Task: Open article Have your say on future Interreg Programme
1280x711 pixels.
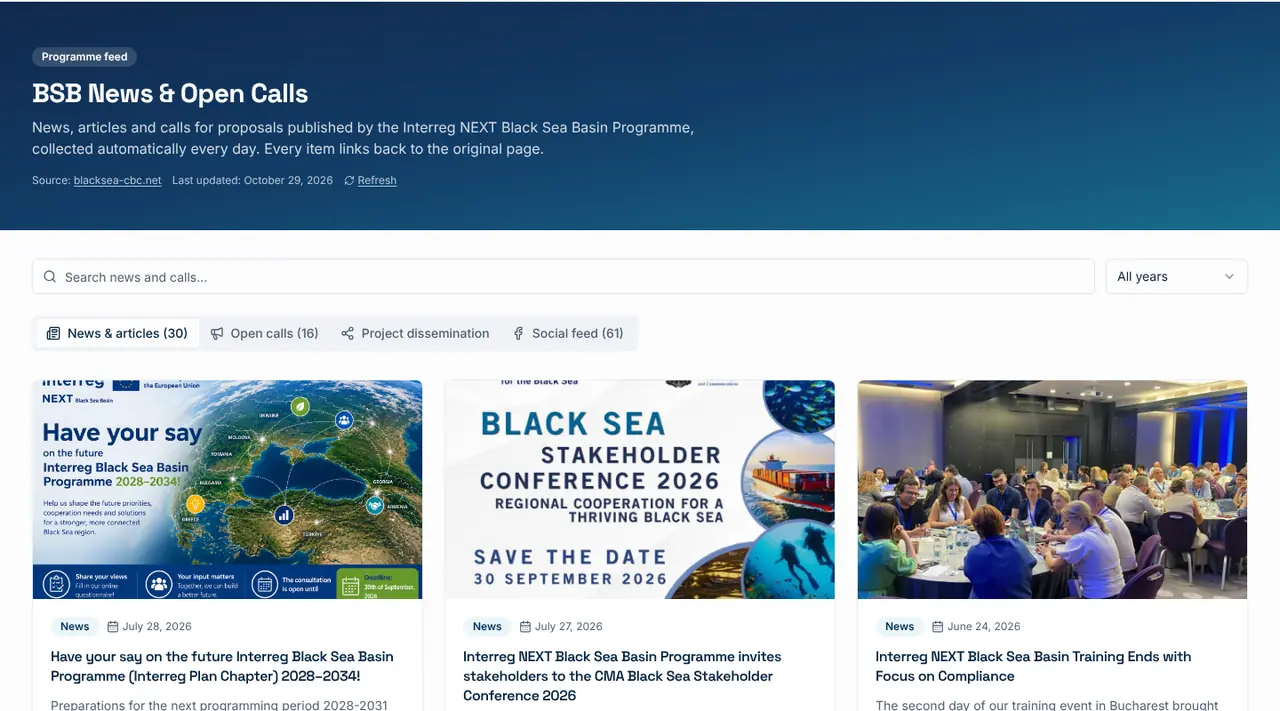Action: [222, 666]
